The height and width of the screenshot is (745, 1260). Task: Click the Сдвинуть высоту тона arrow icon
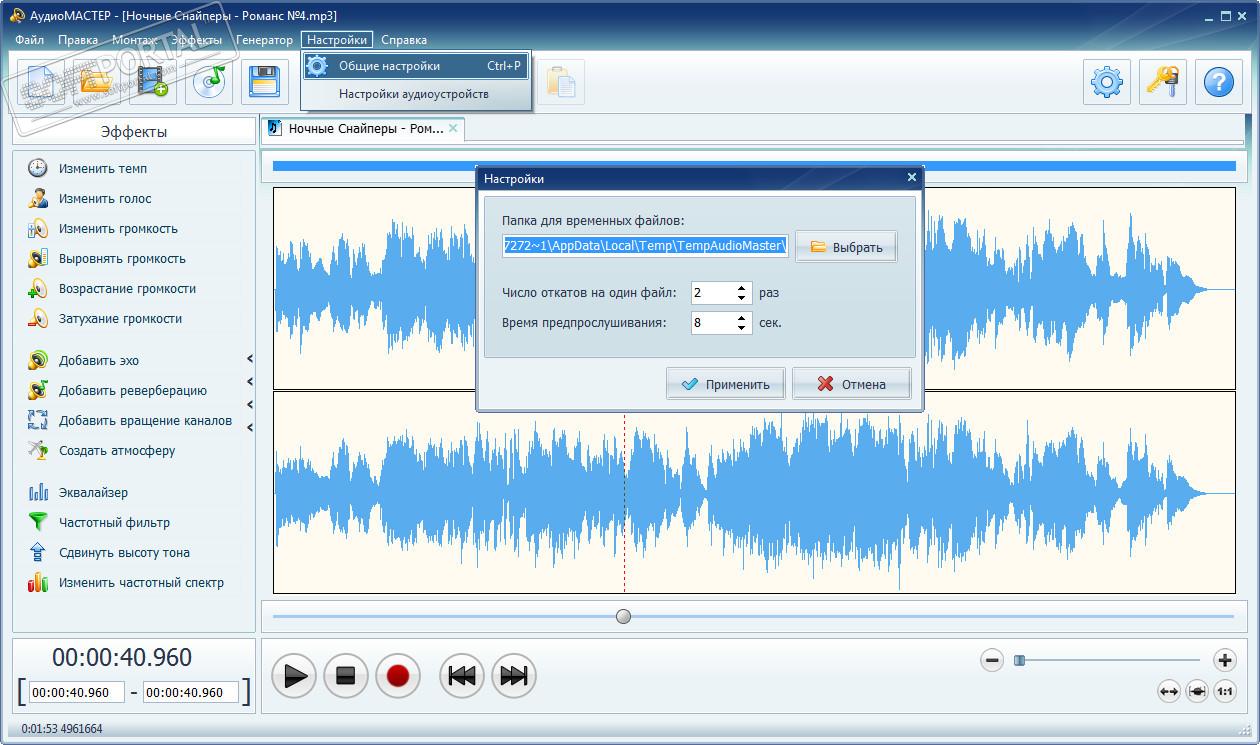click(x=38, y=552)
